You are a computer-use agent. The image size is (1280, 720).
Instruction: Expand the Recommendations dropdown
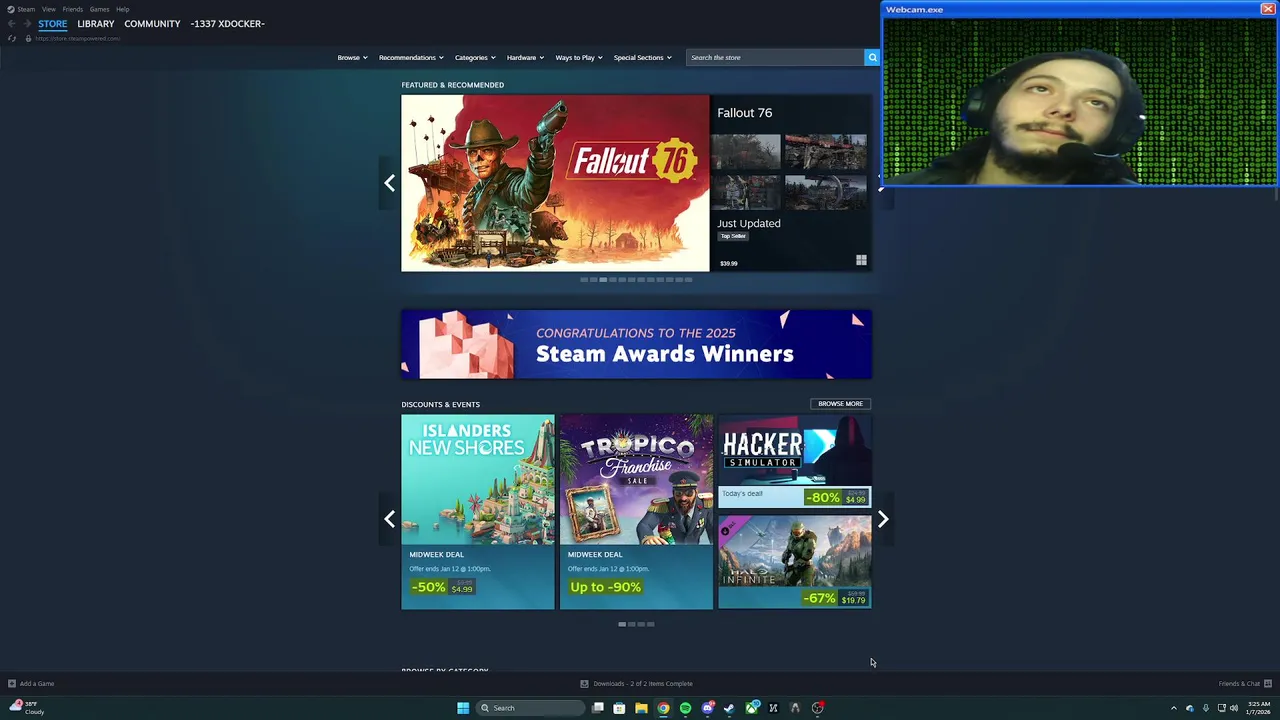click(x=411, y=57)
